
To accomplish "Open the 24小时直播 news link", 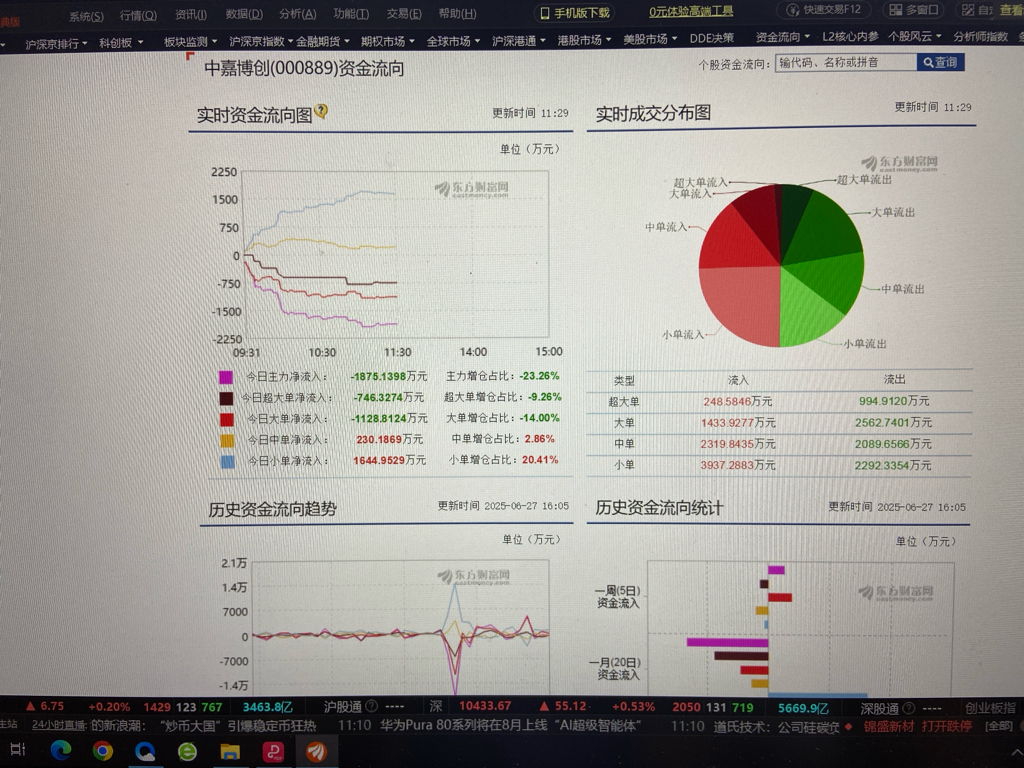I will 59,725.
